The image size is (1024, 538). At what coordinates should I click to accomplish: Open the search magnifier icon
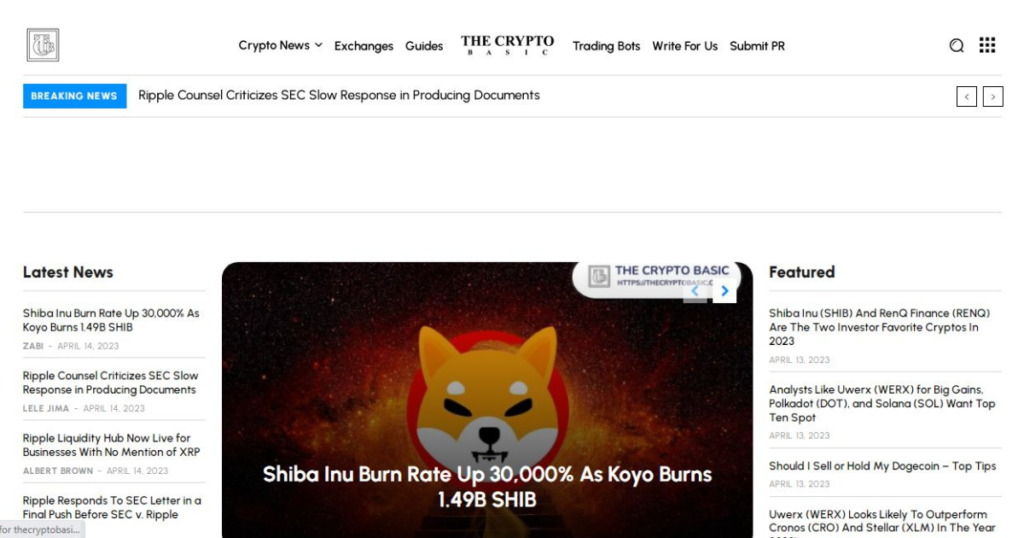point(956,46)
